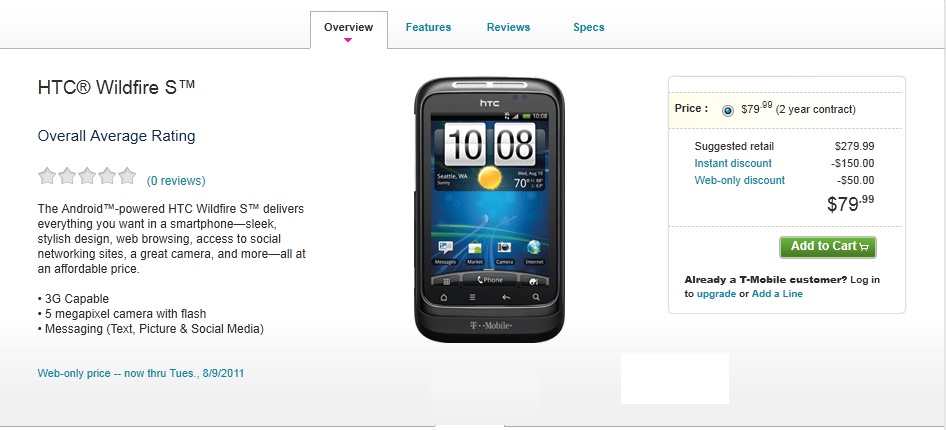Screen dimensions: 946x430
Task: Click the Camera icon on phone screen
Action: click(504, 252)
